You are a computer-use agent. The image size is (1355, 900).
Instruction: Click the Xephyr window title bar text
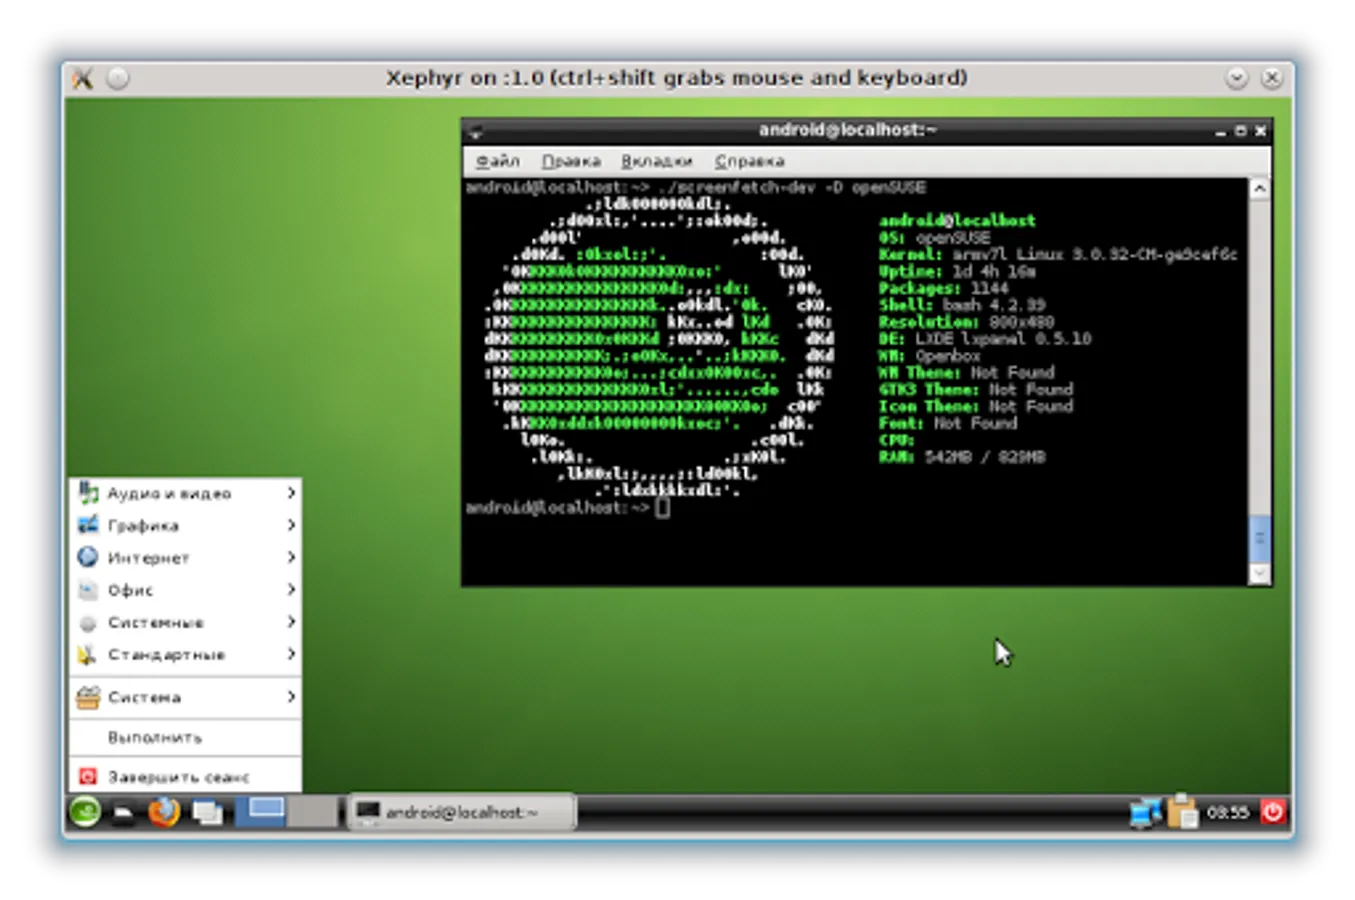(x=677, y=78)
